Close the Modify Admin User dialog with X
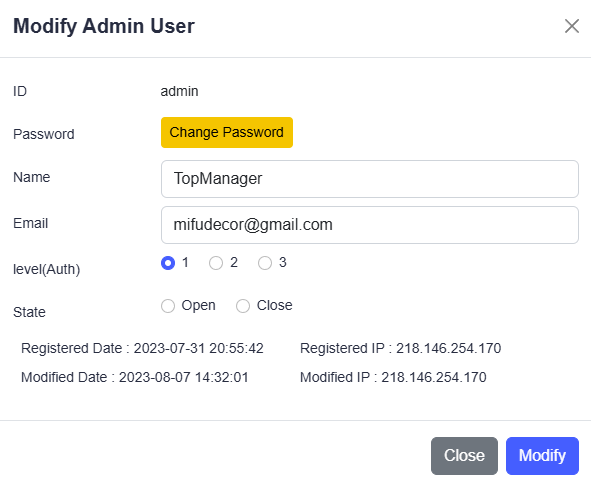Viewport: 591px width, 485px height. point(571,26)
